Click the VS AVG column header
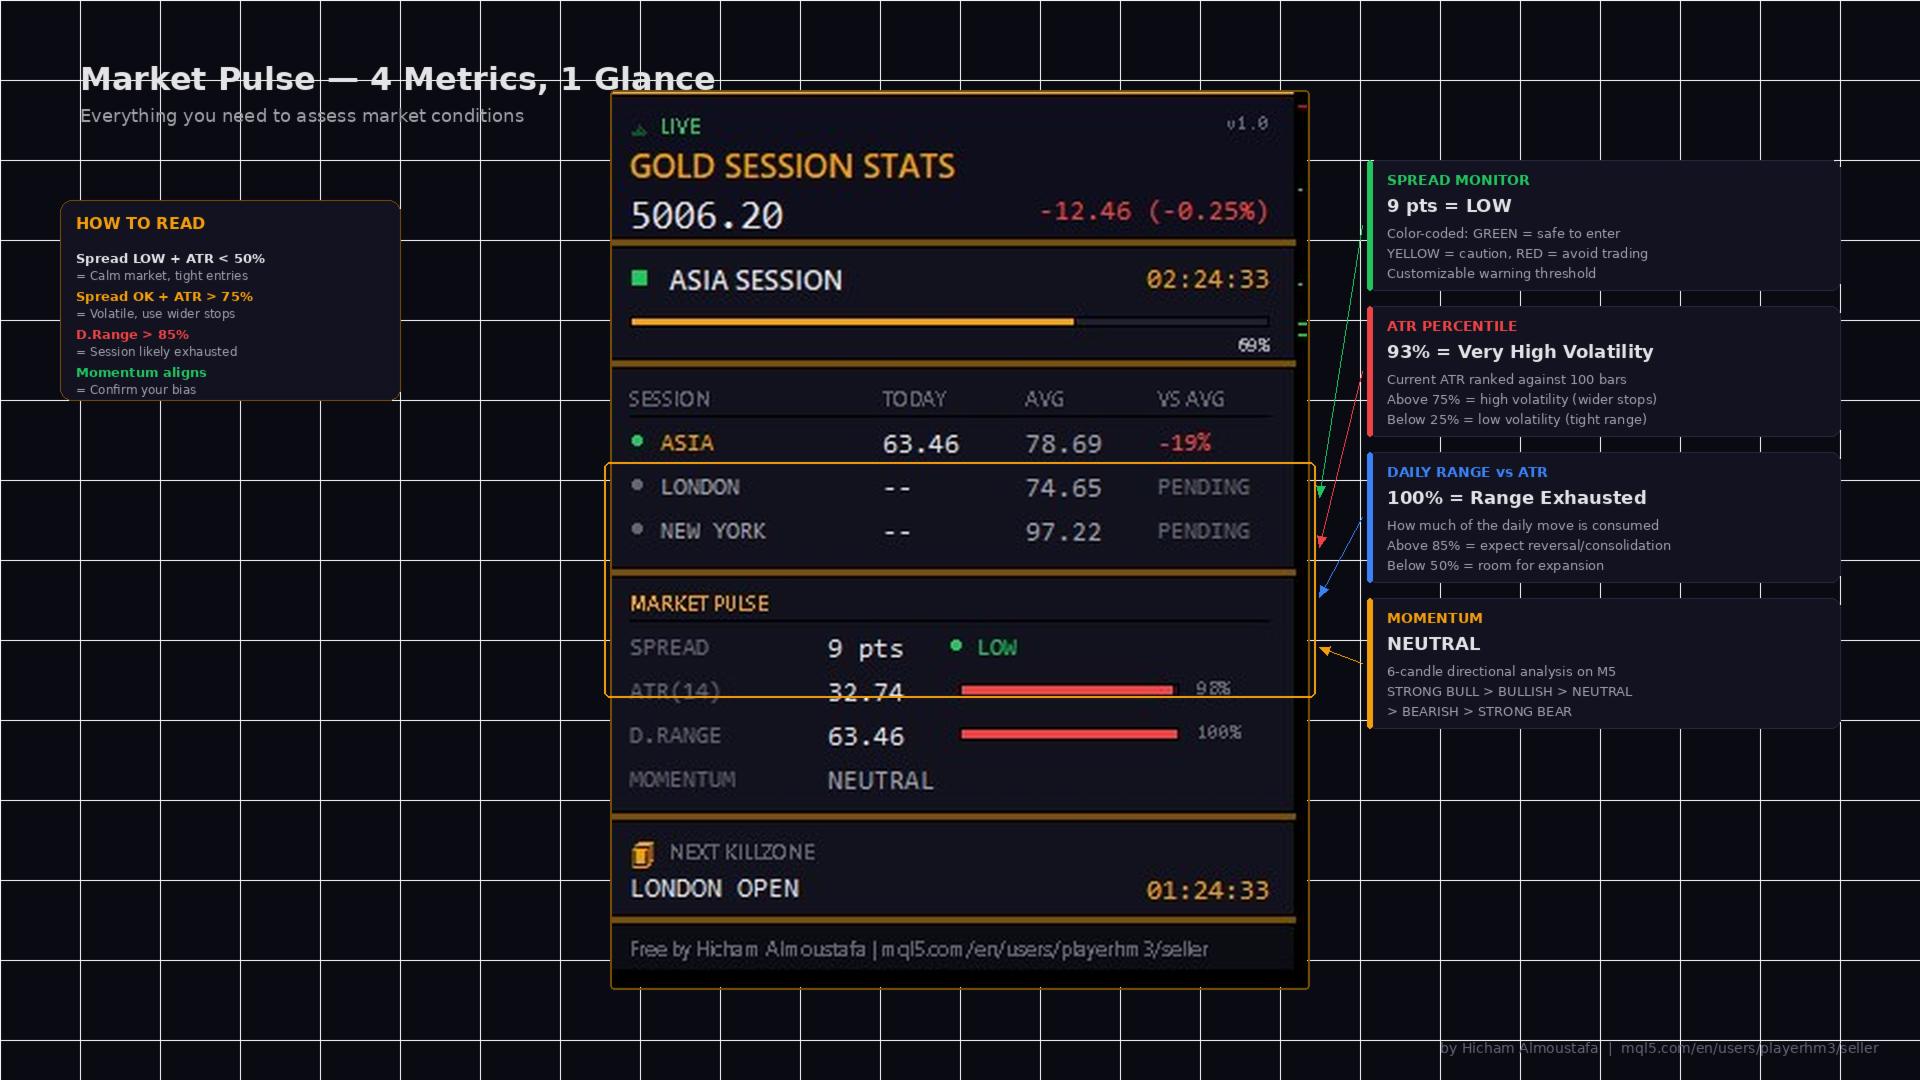 [1190, 399]
